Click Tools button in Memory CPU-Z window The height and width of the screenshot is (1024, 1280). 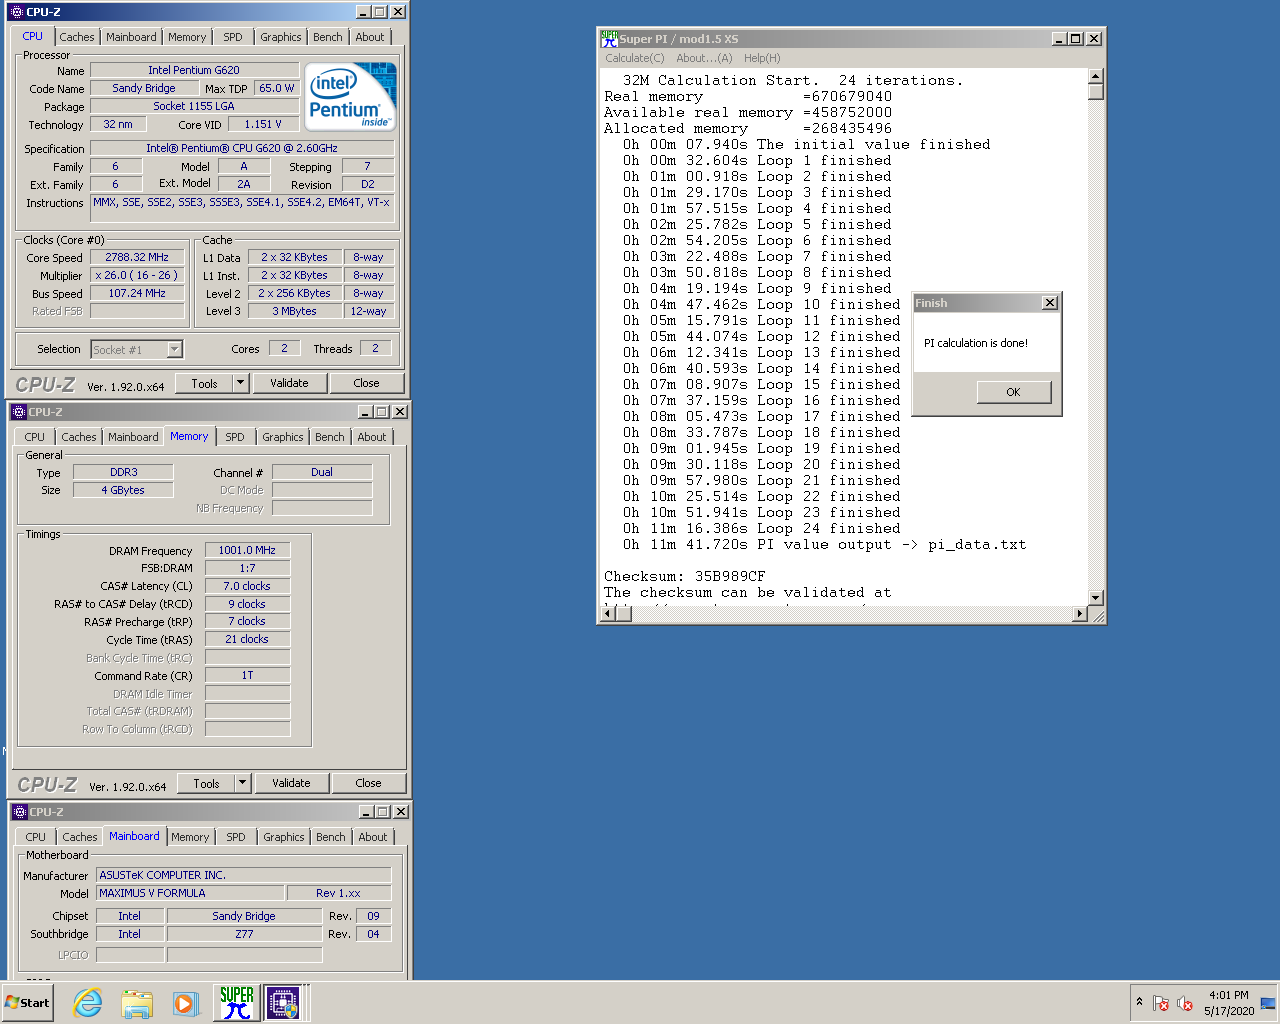click(207, 783)
